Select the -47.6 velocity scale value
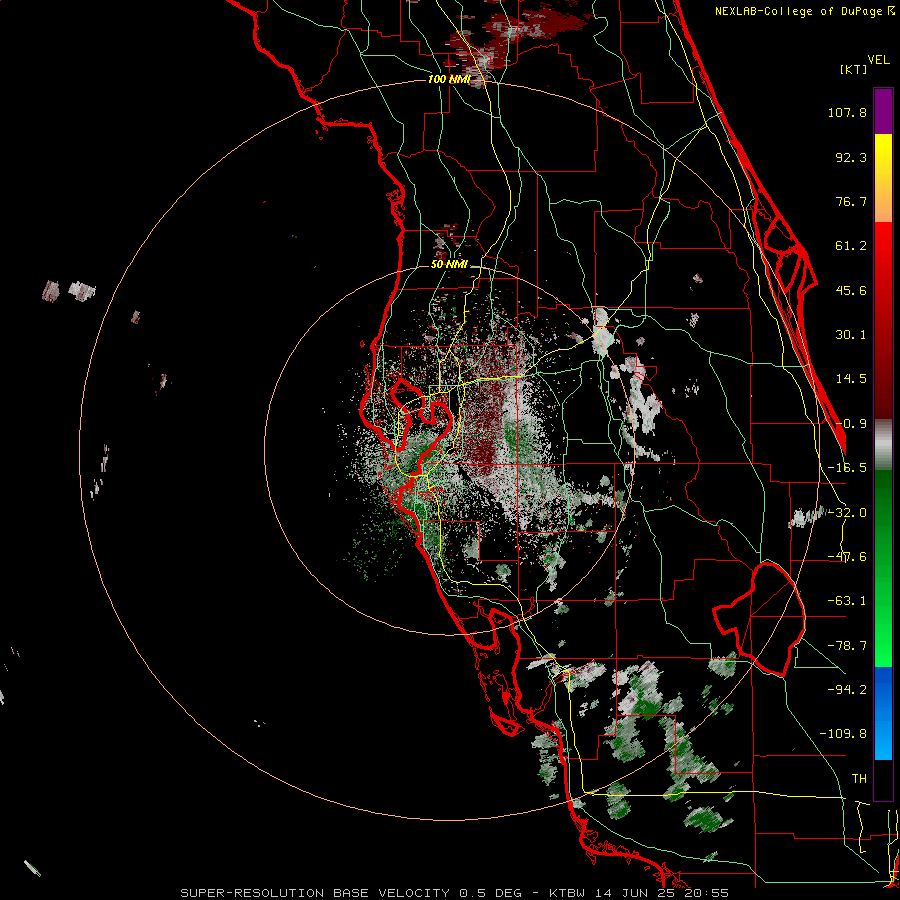900x900 pixels. [847, 557]
